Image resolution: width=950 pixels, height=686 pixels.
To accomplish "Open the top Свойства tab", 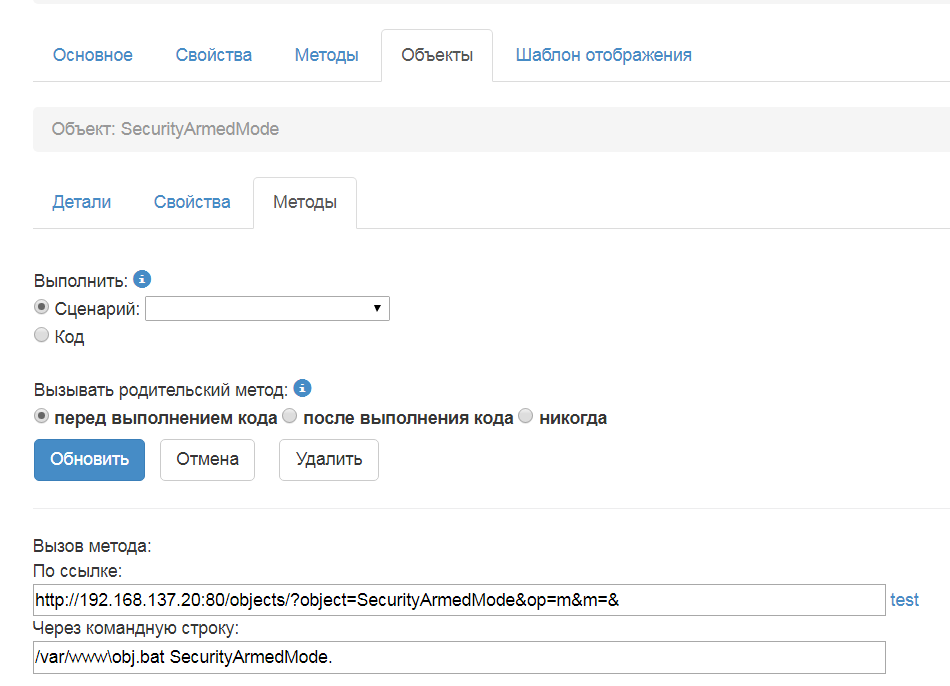I will pos(213,55).
